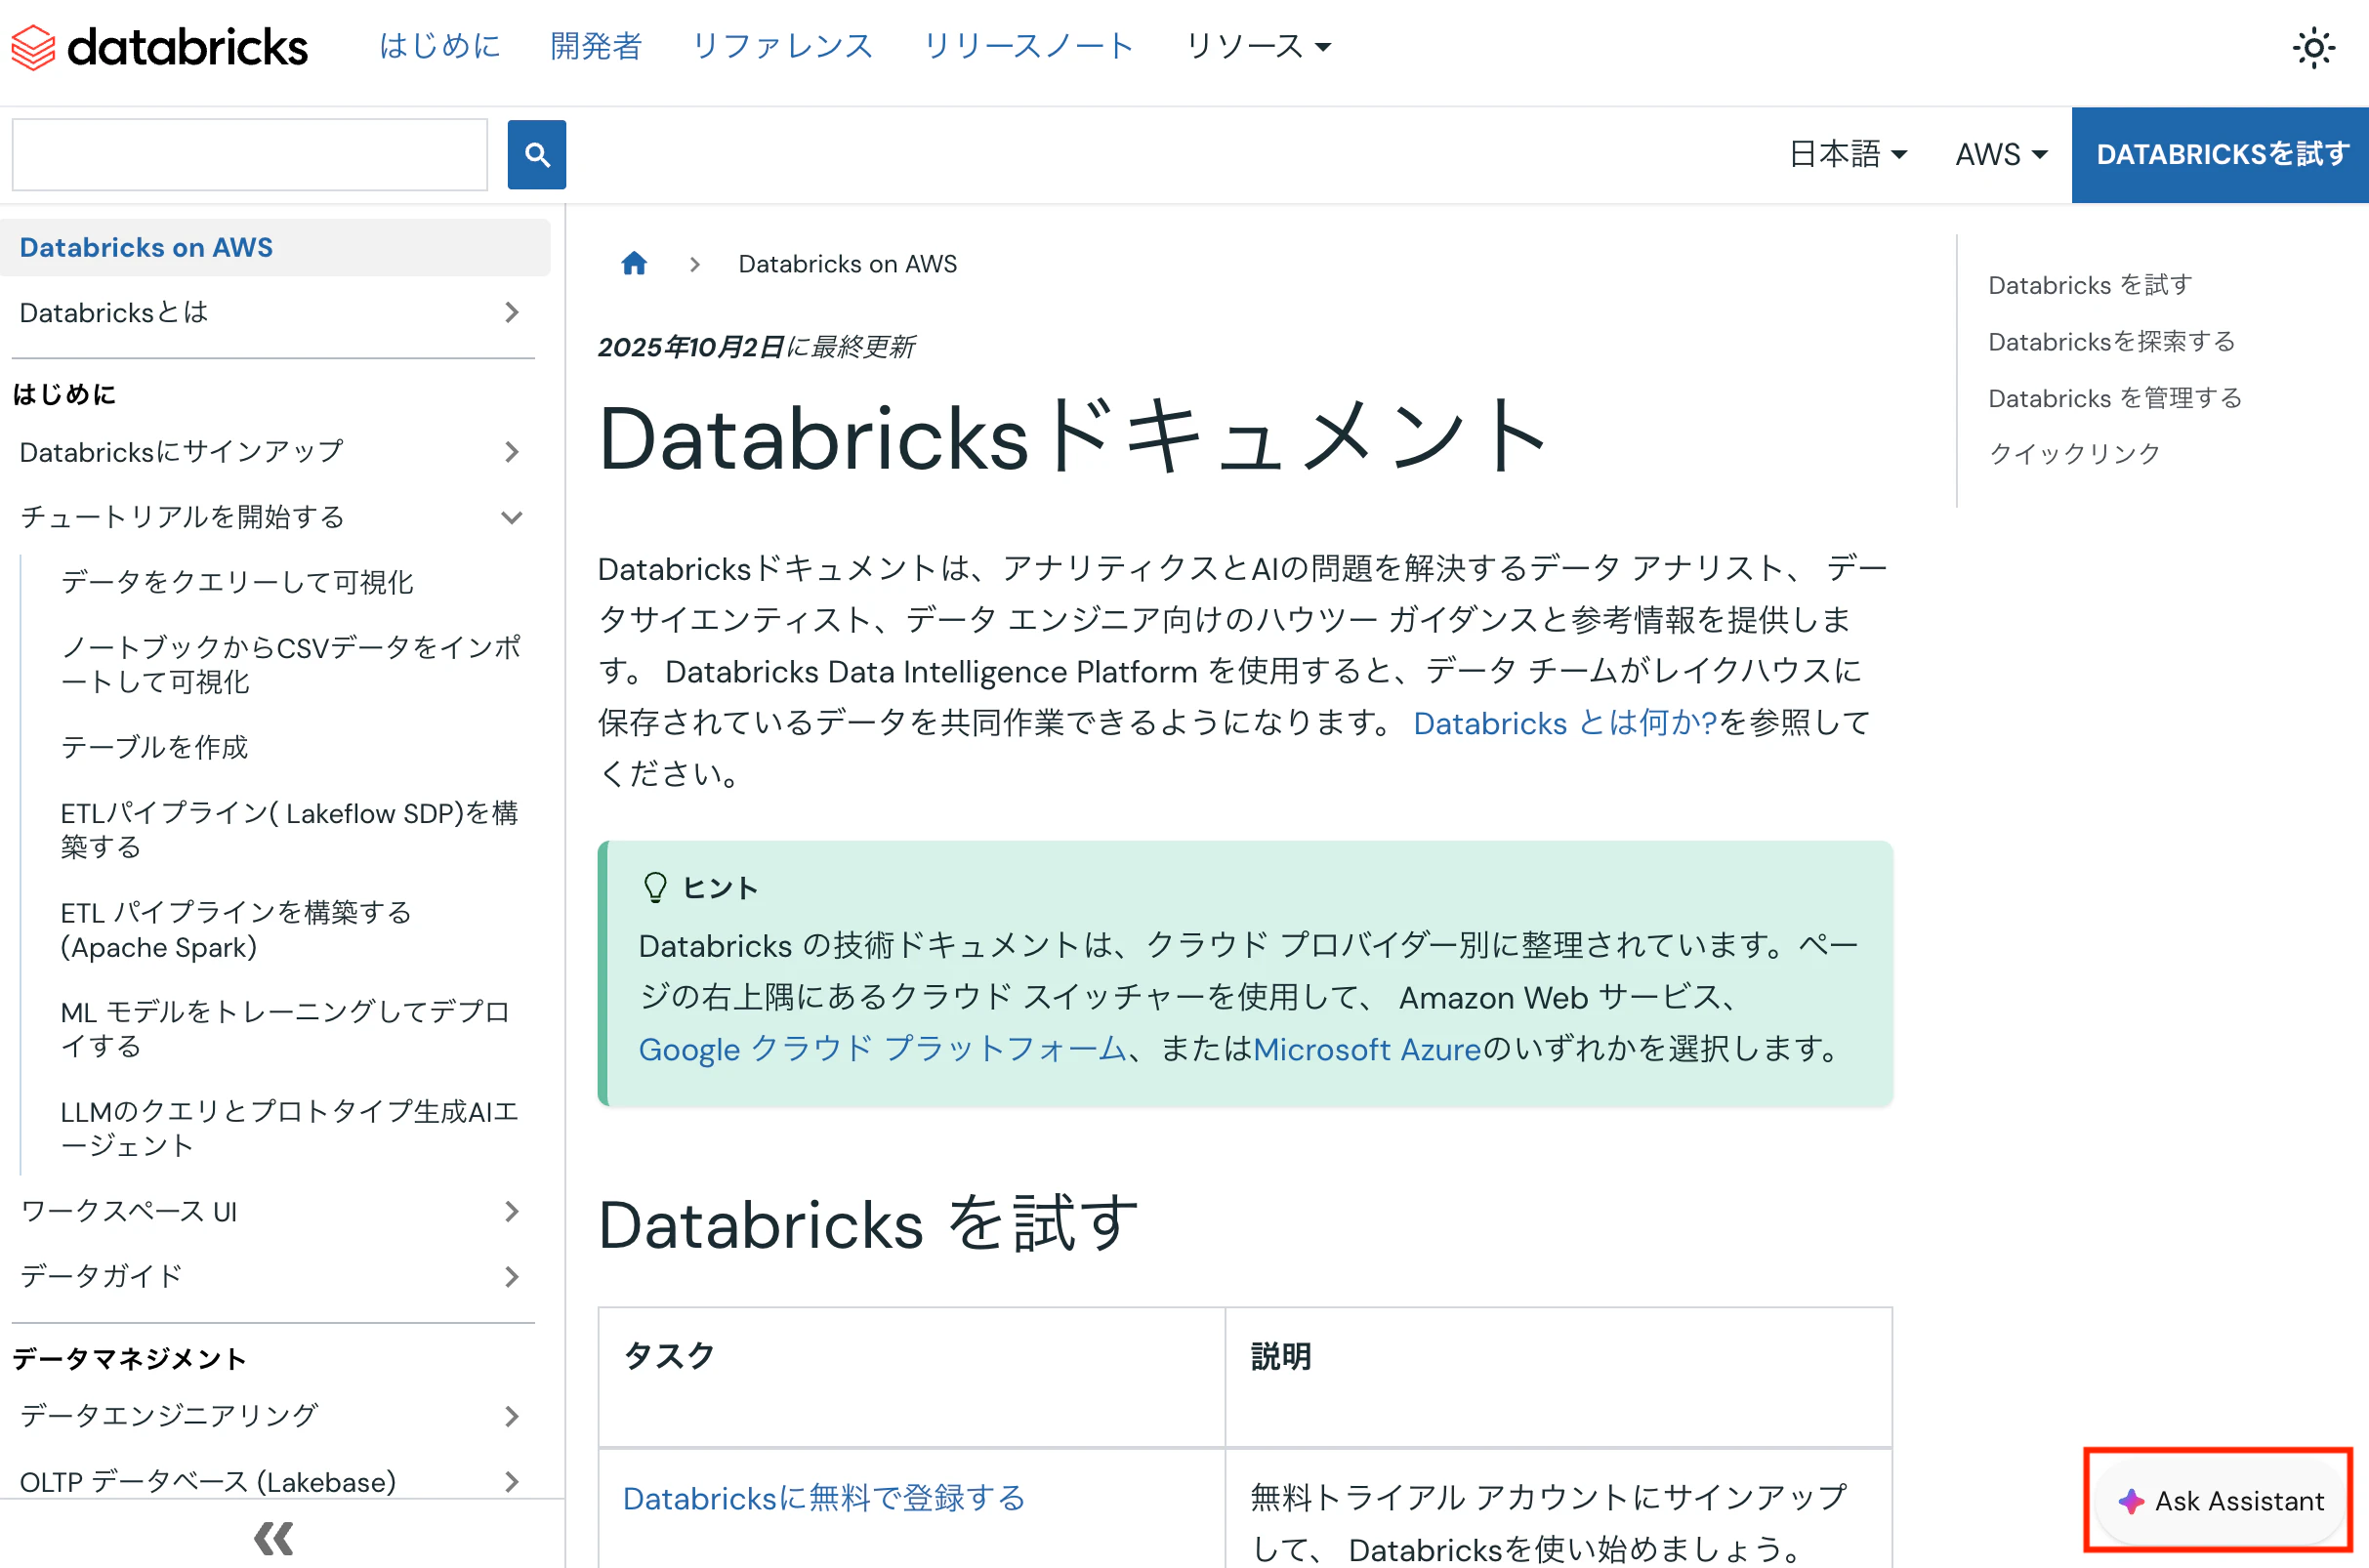This screenshot has width=2369, height=1568.
Task: Click the blue search magnifier button
Action: click(x=537, y=155)
